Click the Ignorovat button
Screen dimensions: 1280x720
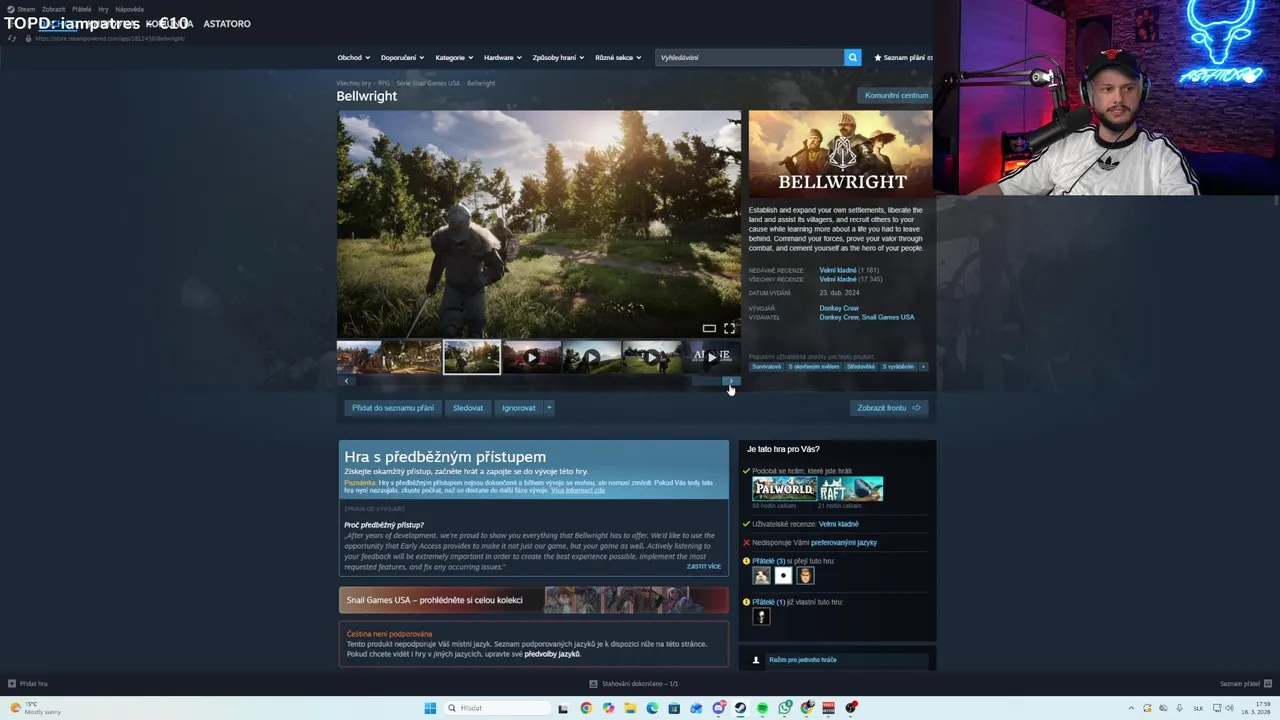(518, 408)
